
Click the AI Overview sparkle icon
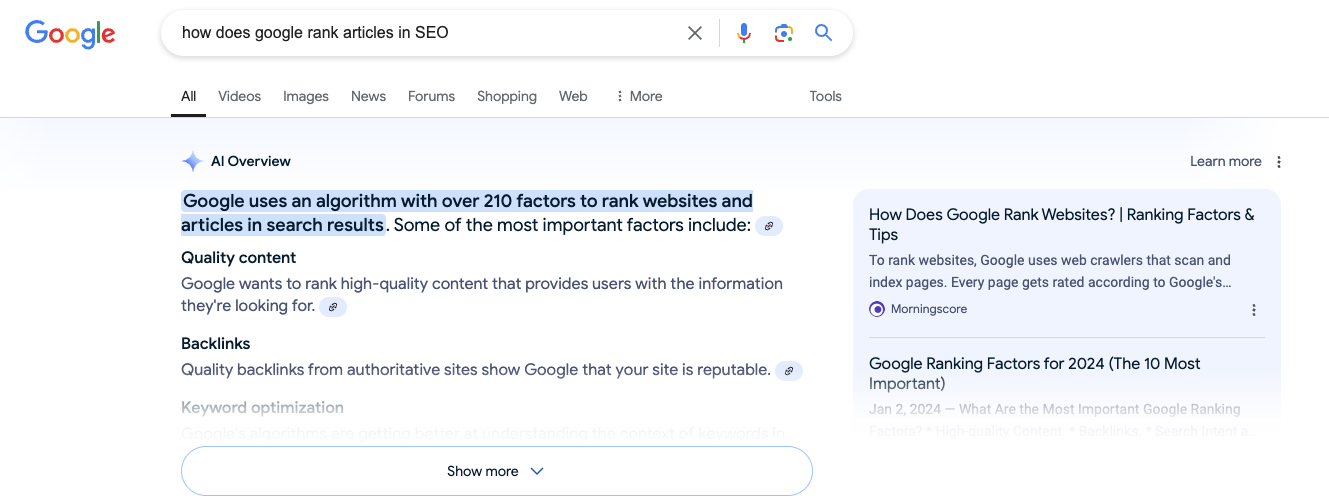(192, 162)
